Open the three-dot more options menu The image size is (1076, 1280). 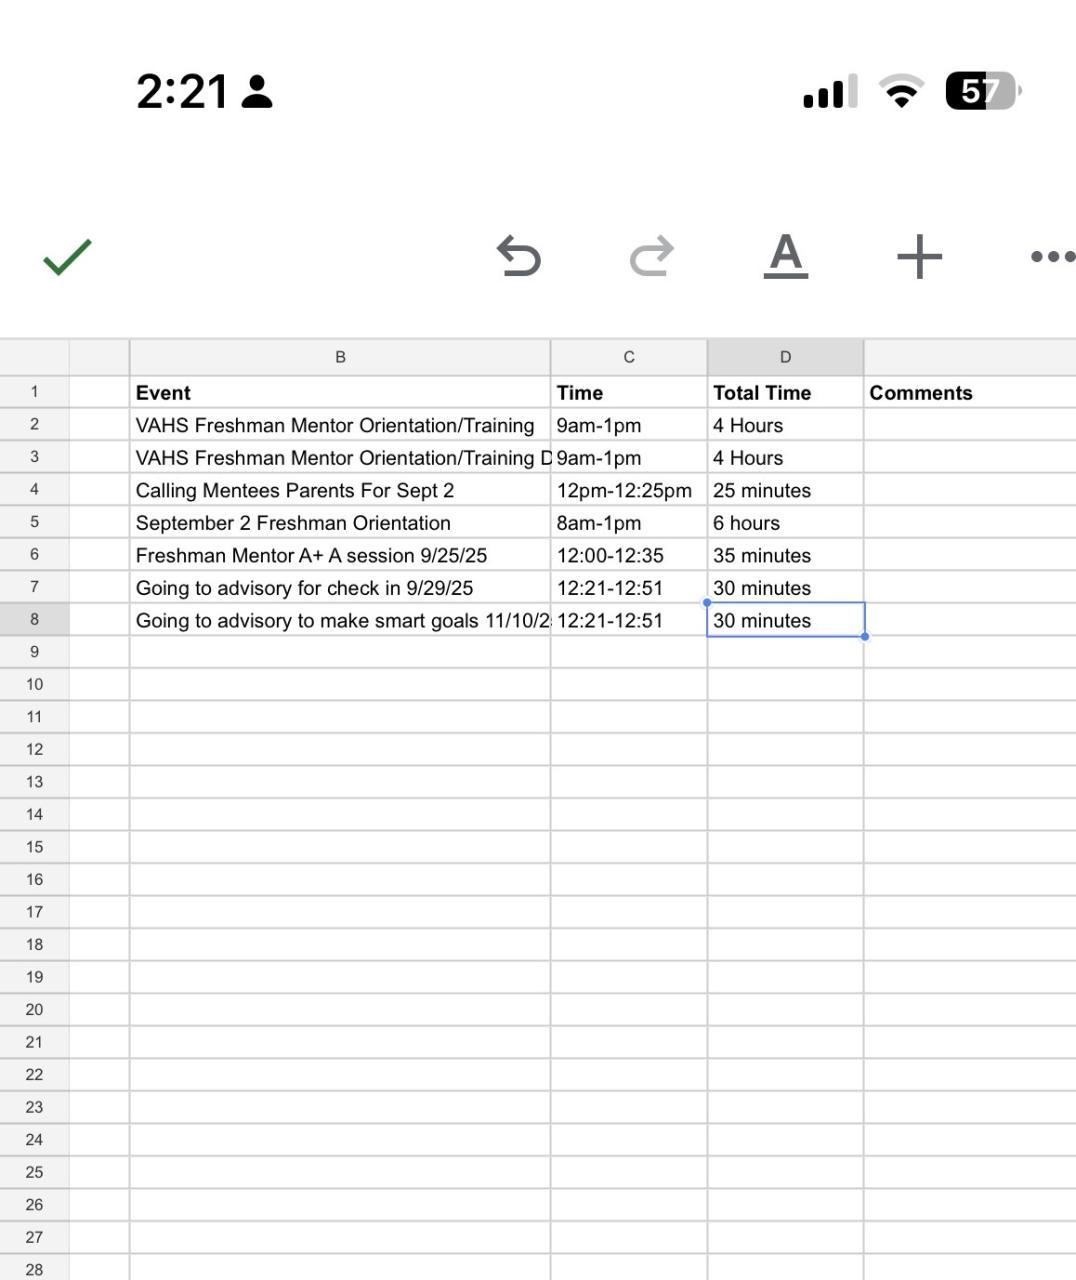click(1052, 256)
